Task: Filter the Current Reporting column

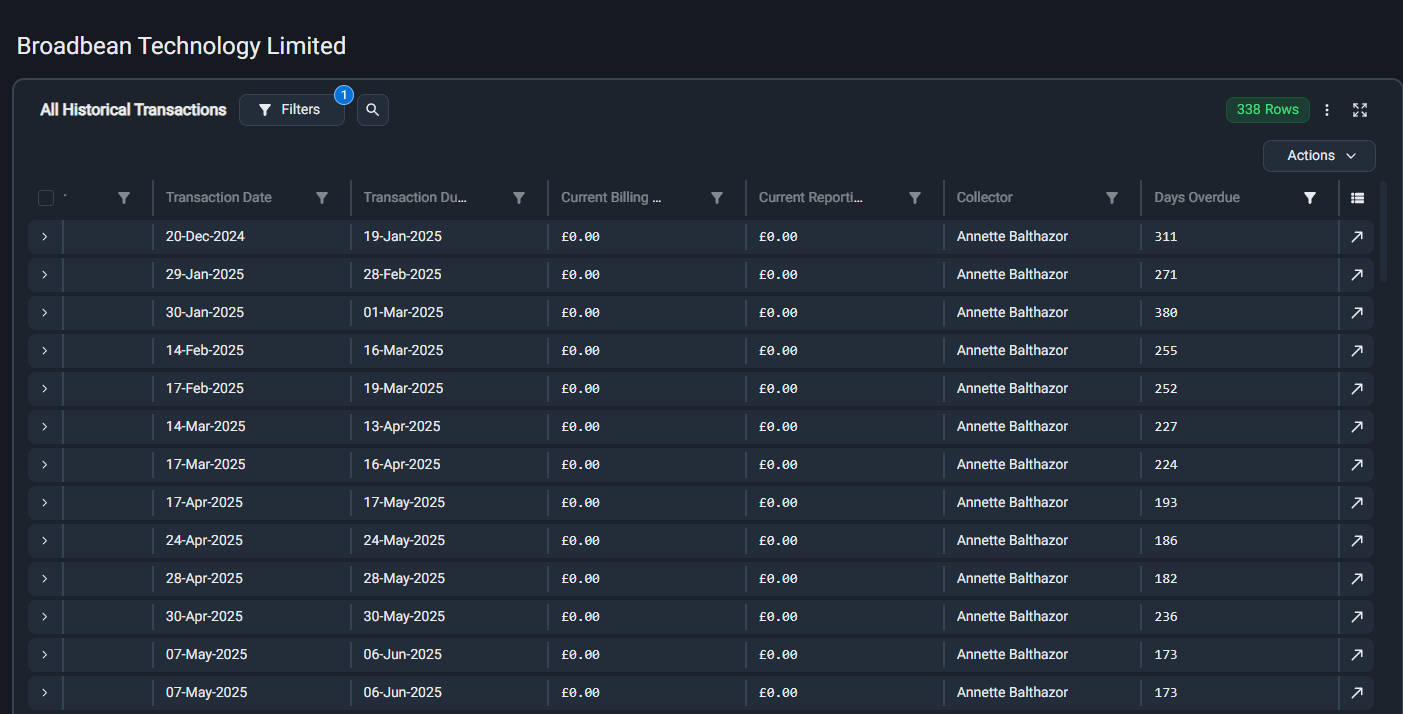Action: pyautogui.click(x=915, y=198)
